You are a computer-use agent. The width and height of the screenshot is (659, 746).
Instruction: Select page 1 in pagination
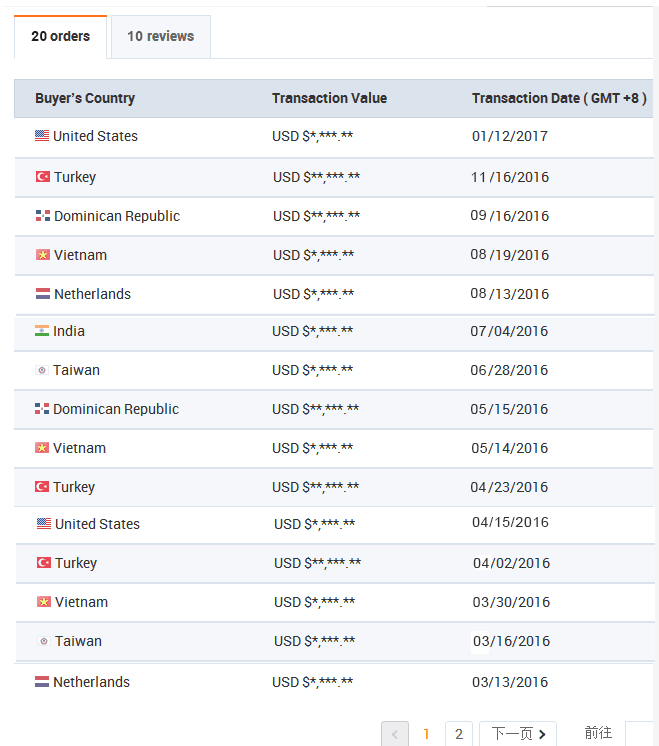click(x=426, y=735)
